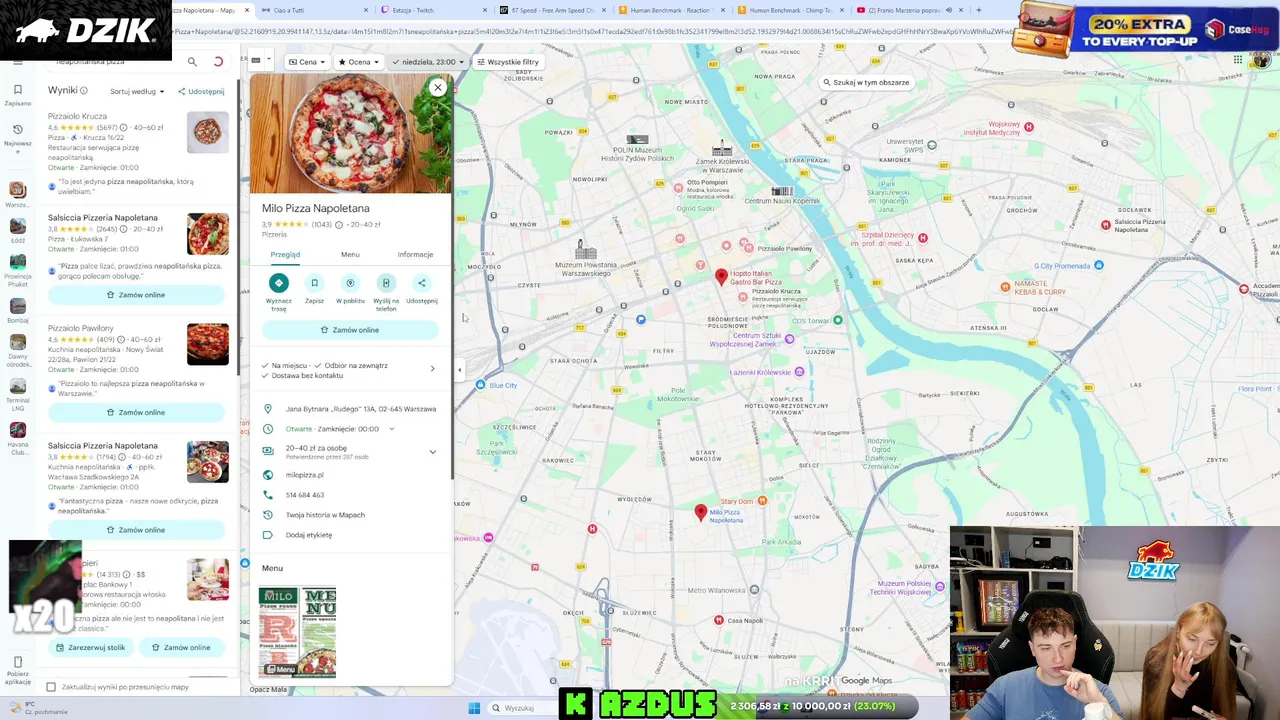
Task: Click Zamów online in Milo Pizza panel
Action: [350, 330]
